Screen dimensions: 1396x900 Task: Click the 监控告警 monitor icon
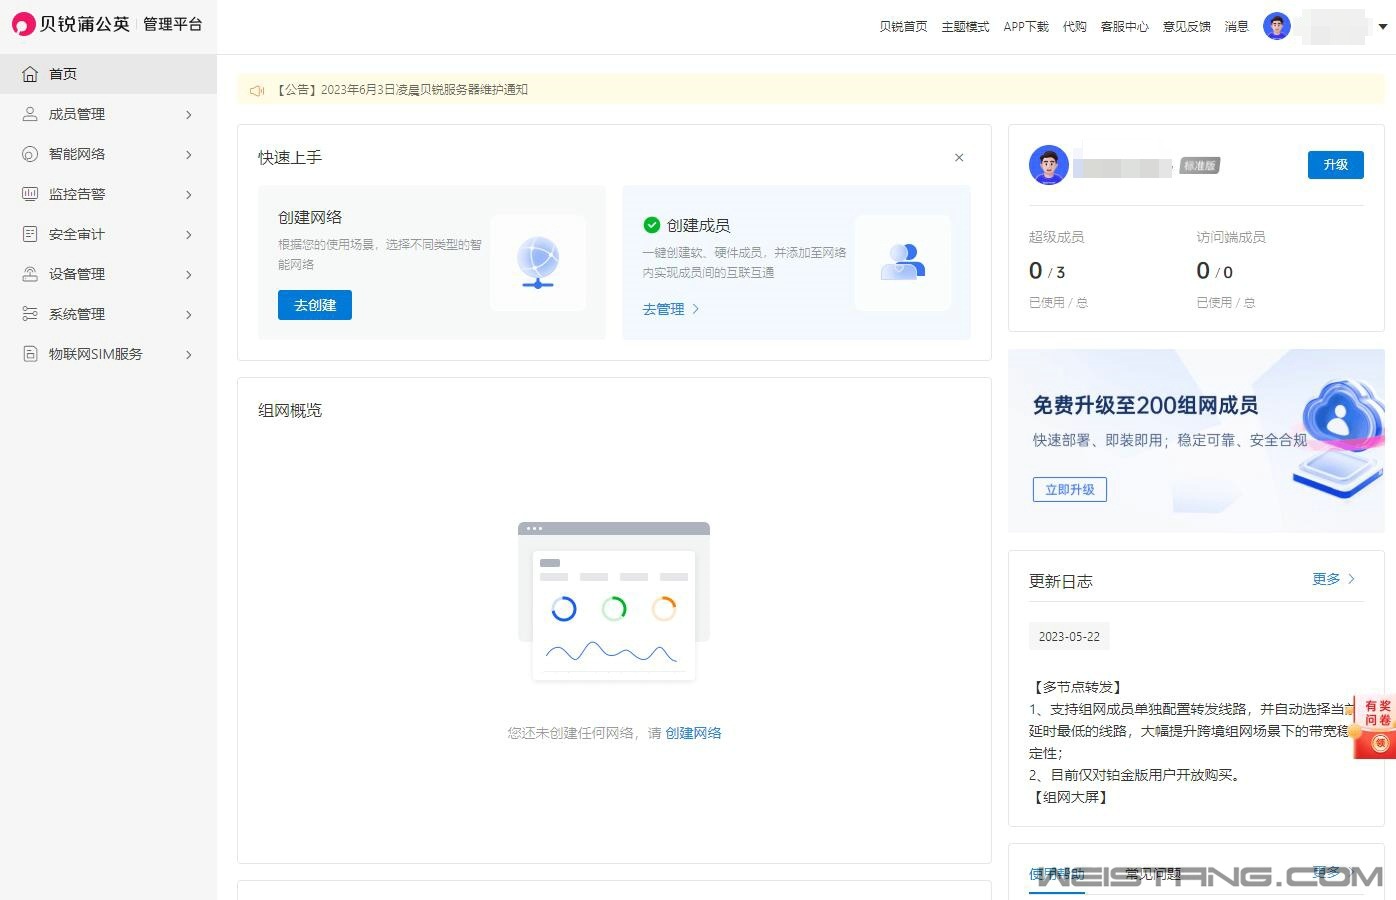pyautogui.click(x=30, y=194)
